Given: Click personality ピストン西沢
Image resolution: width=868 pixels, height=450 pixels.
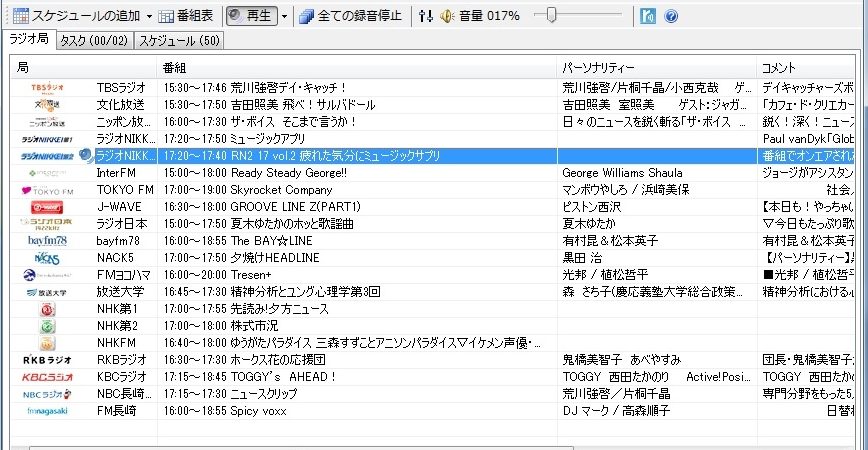Looking at the screenshot, I should [592, 207].
